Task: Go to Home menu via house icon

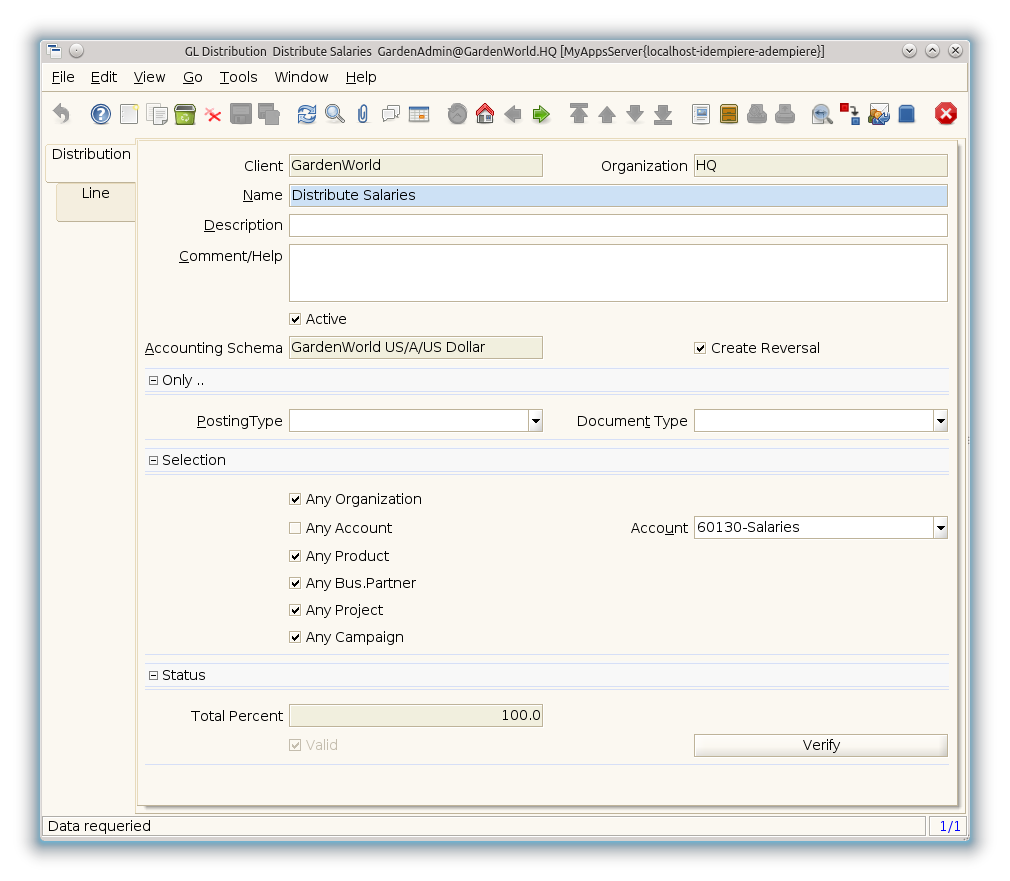Action: tap(485, 114)
